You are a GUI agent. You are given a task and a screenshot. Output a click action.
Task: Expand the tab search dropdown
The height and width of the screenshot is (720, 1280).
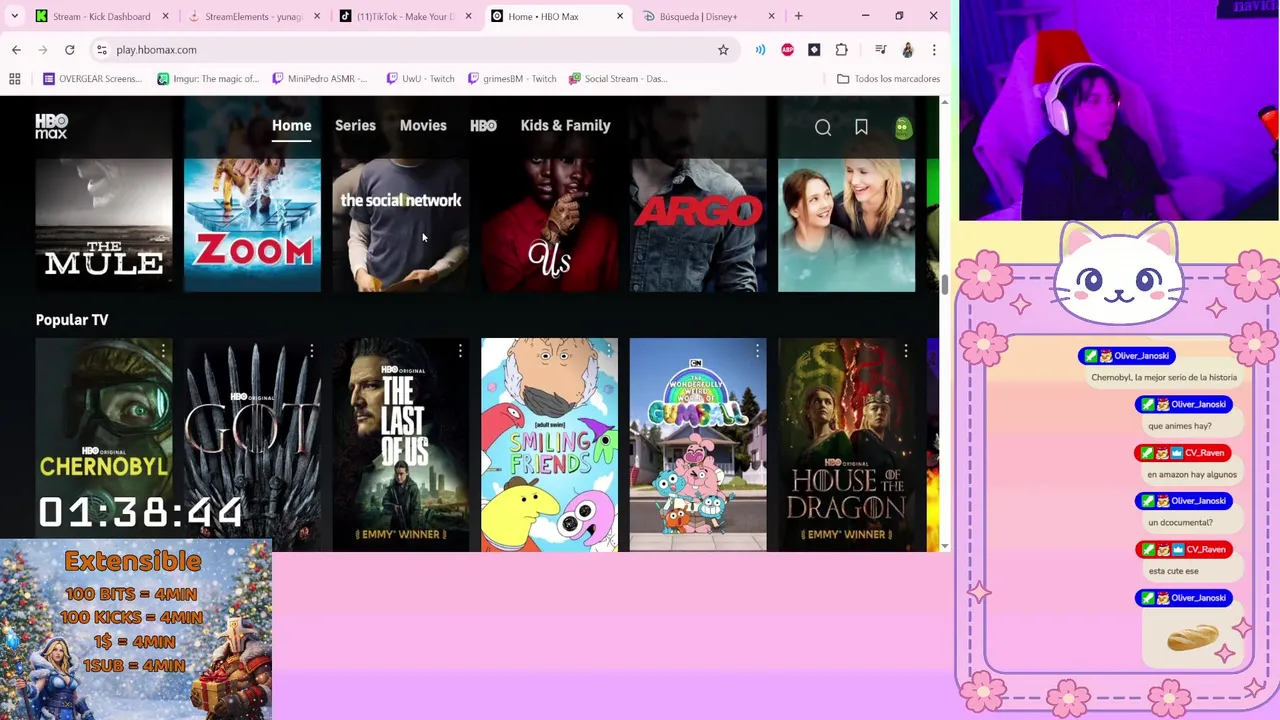point(14,16)
